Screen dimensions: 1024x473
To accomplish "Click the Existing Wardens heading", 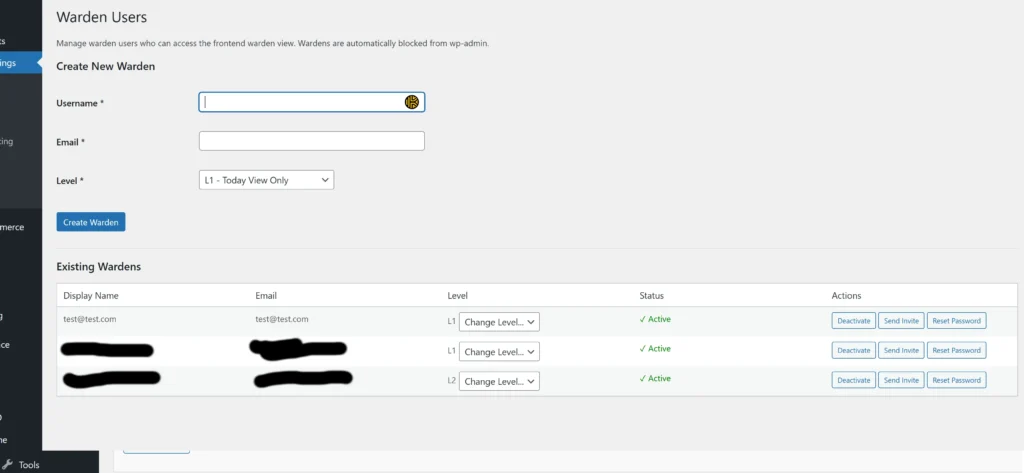I will click(99, 267).
